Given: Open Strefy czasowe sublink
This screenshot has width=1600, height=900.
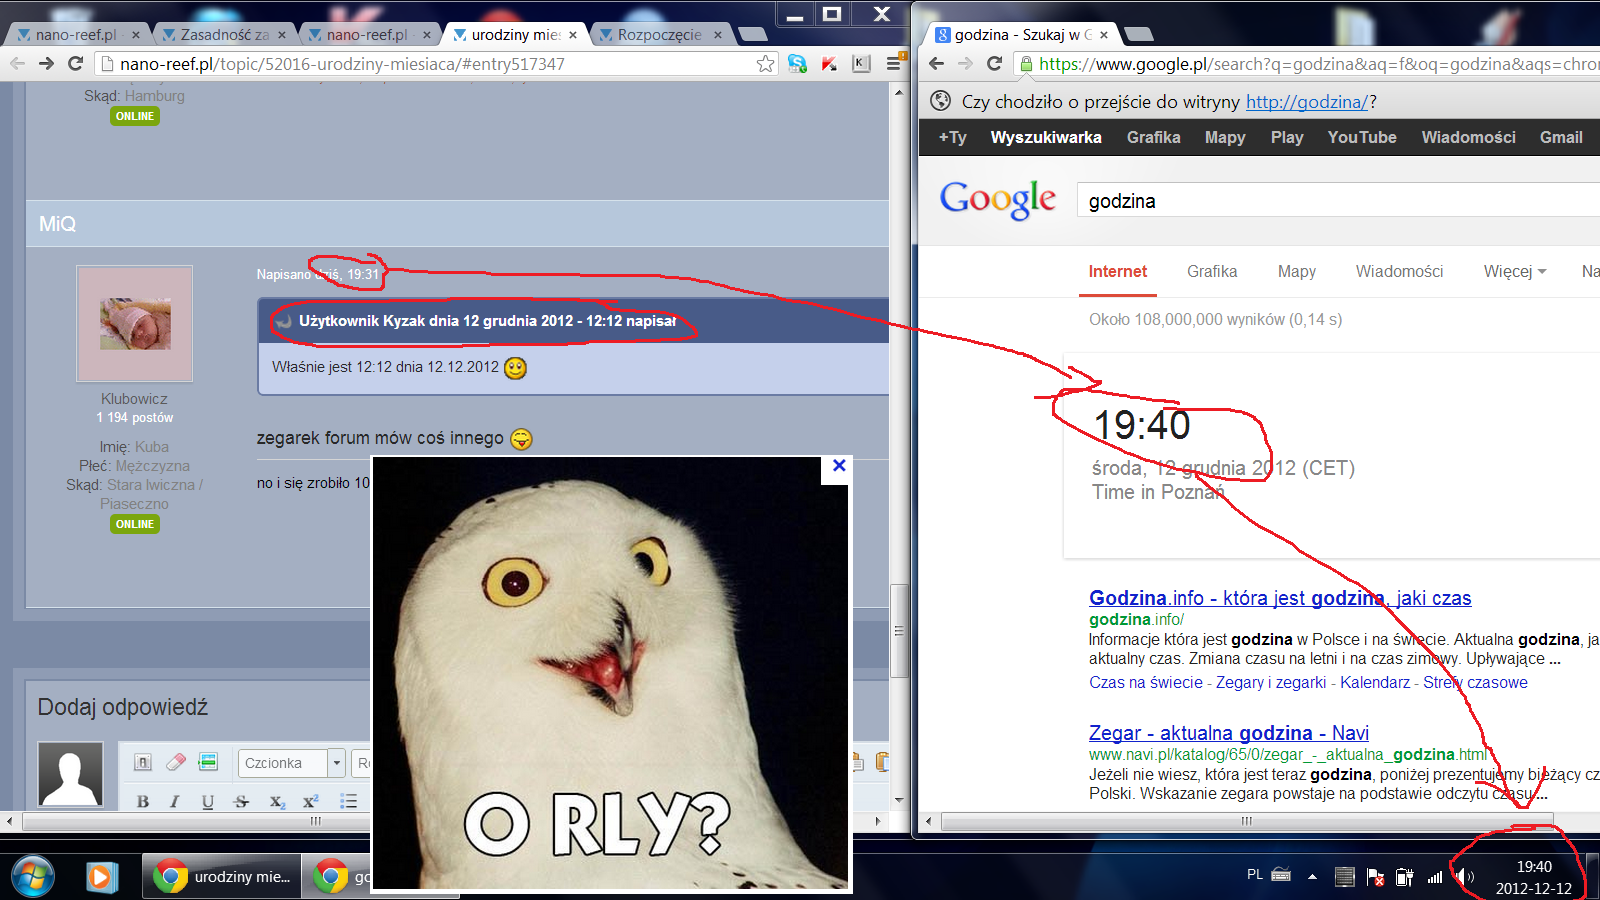Looking at the screenshot, I should (1475, 682).
